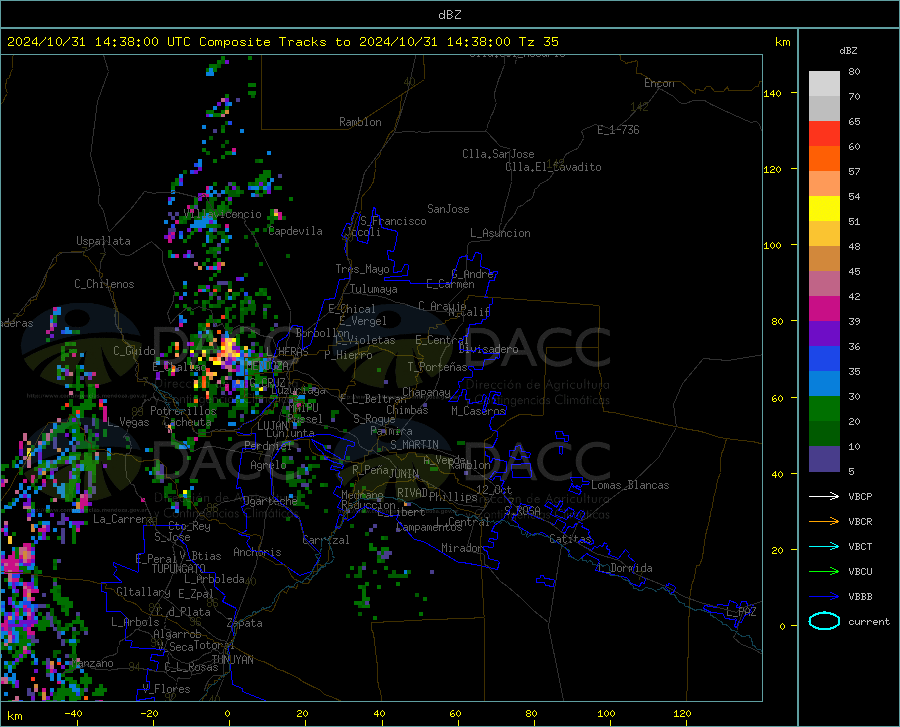900x727 pixels.
Task: Select the green VBCU arrow symbol
Action: [x=824, y=572]
